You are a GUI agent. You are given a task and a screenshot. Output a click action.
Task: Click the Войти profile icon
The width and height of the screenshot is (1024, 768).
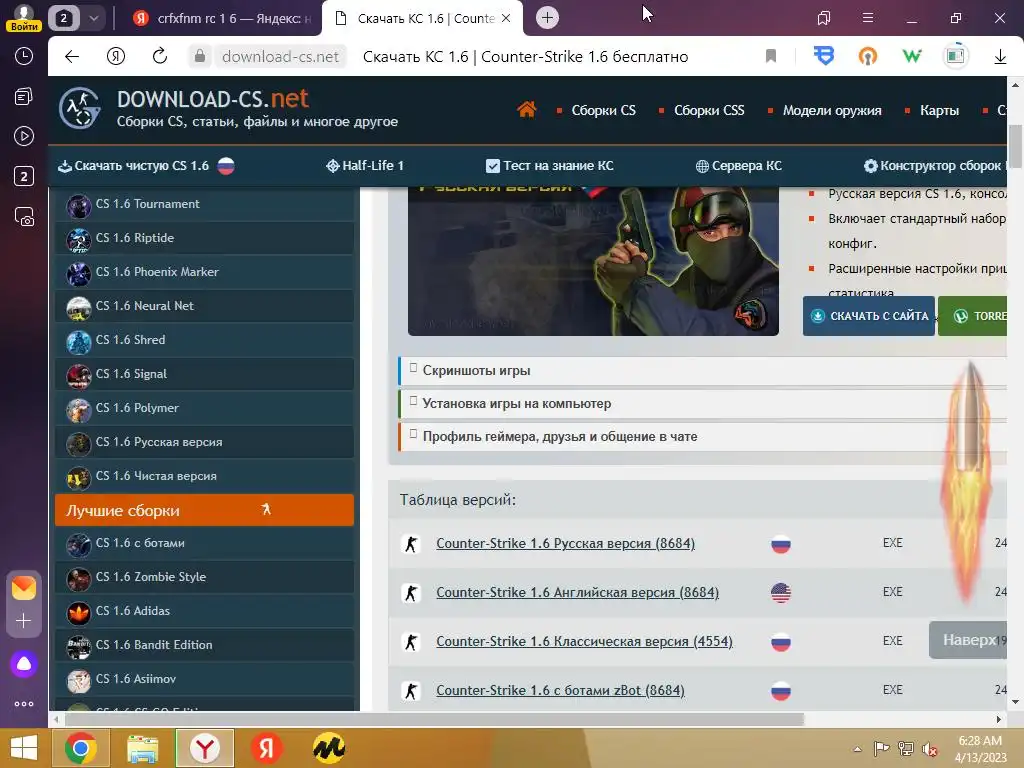[x=24, y=18]
